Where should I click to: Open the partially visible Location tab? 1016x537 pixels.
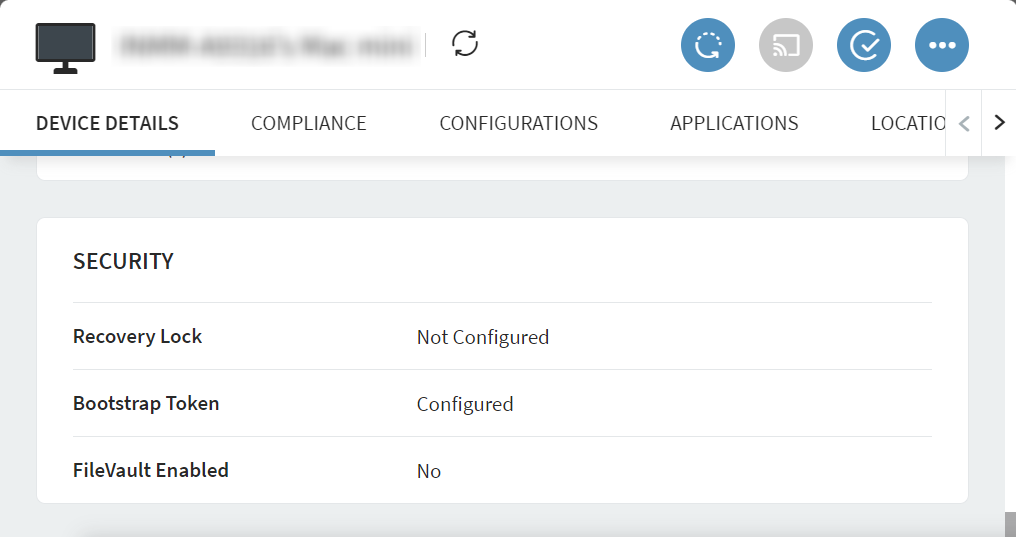tap(905, 123)
